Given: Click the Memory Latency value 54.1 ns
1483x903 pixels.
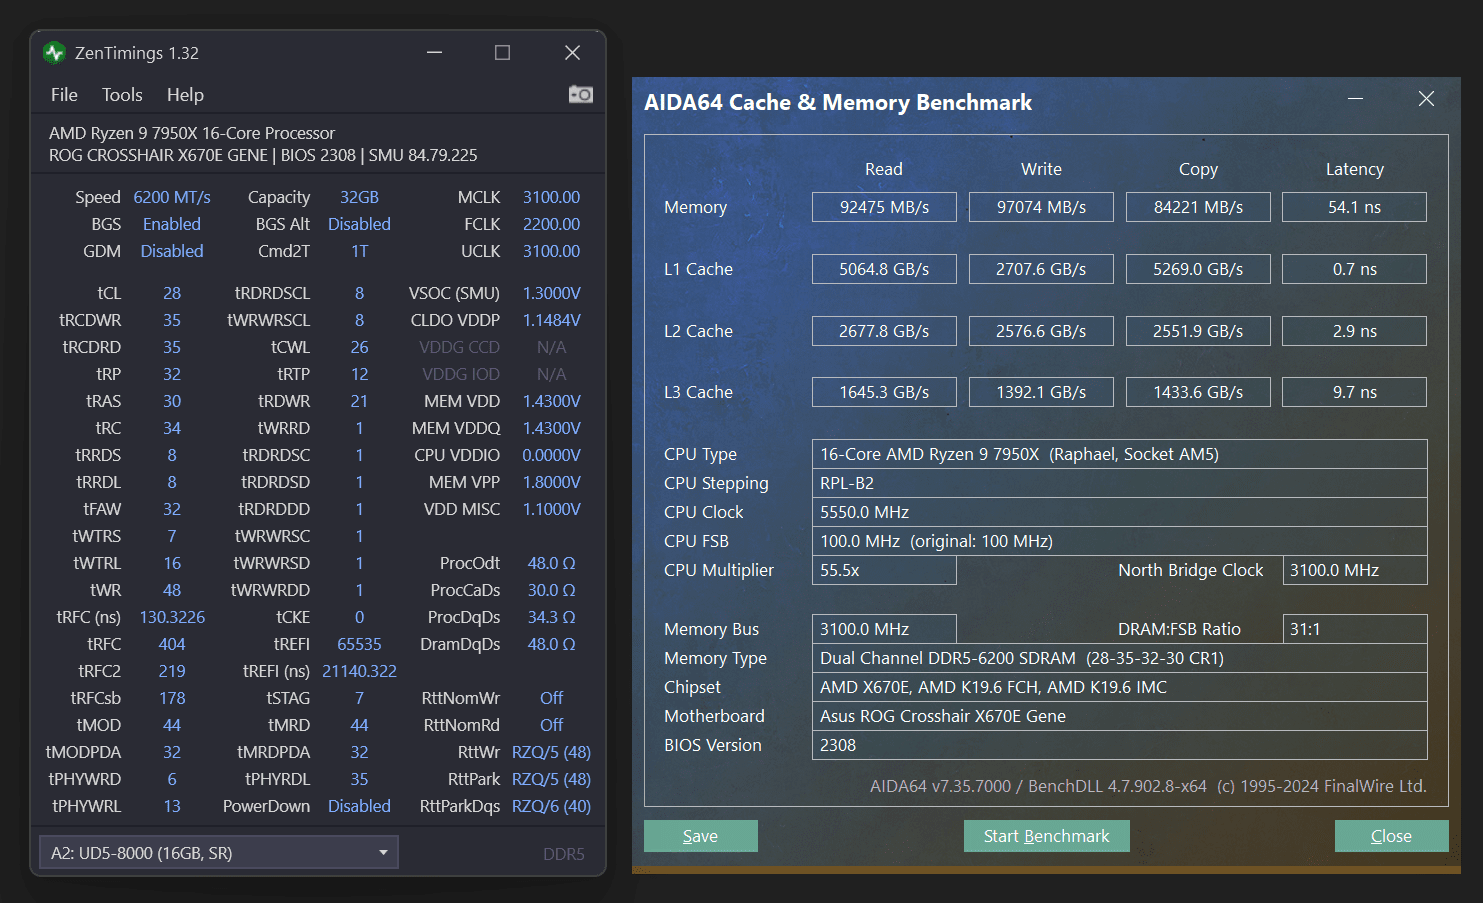Looking at the screenshot, I should (1354, 207).
